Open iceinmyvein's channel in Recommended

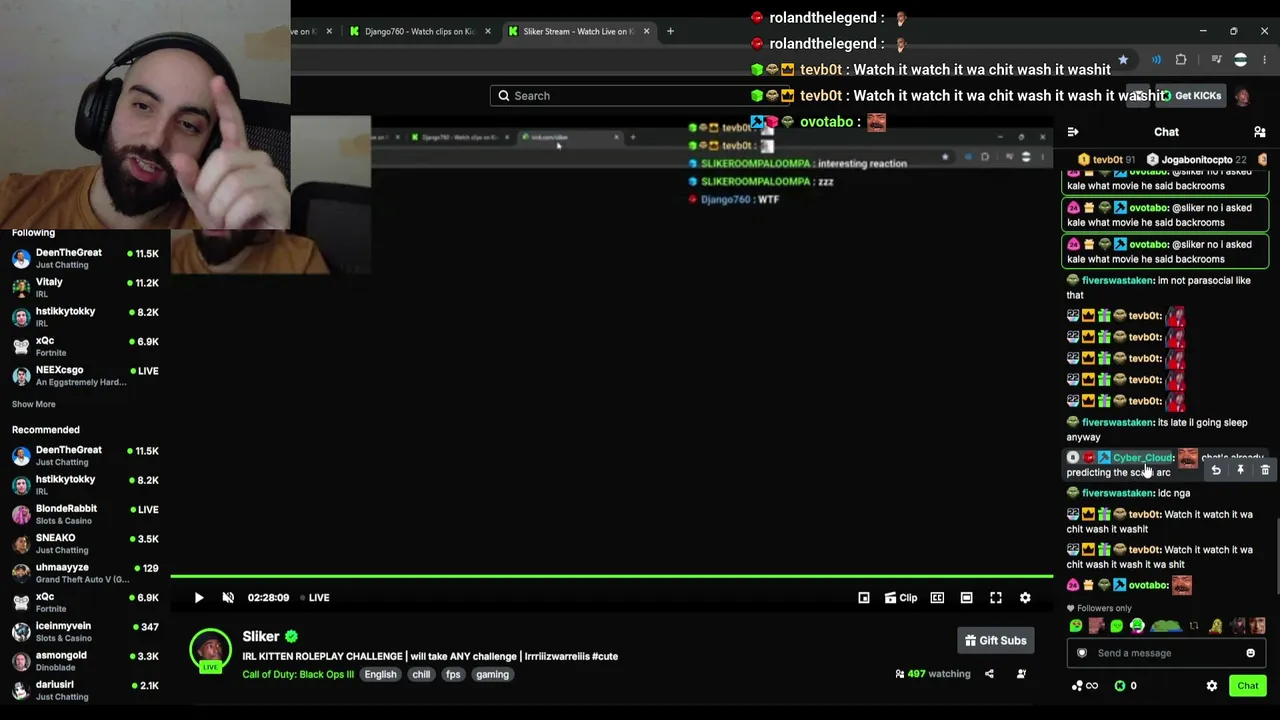coord(85,632)
